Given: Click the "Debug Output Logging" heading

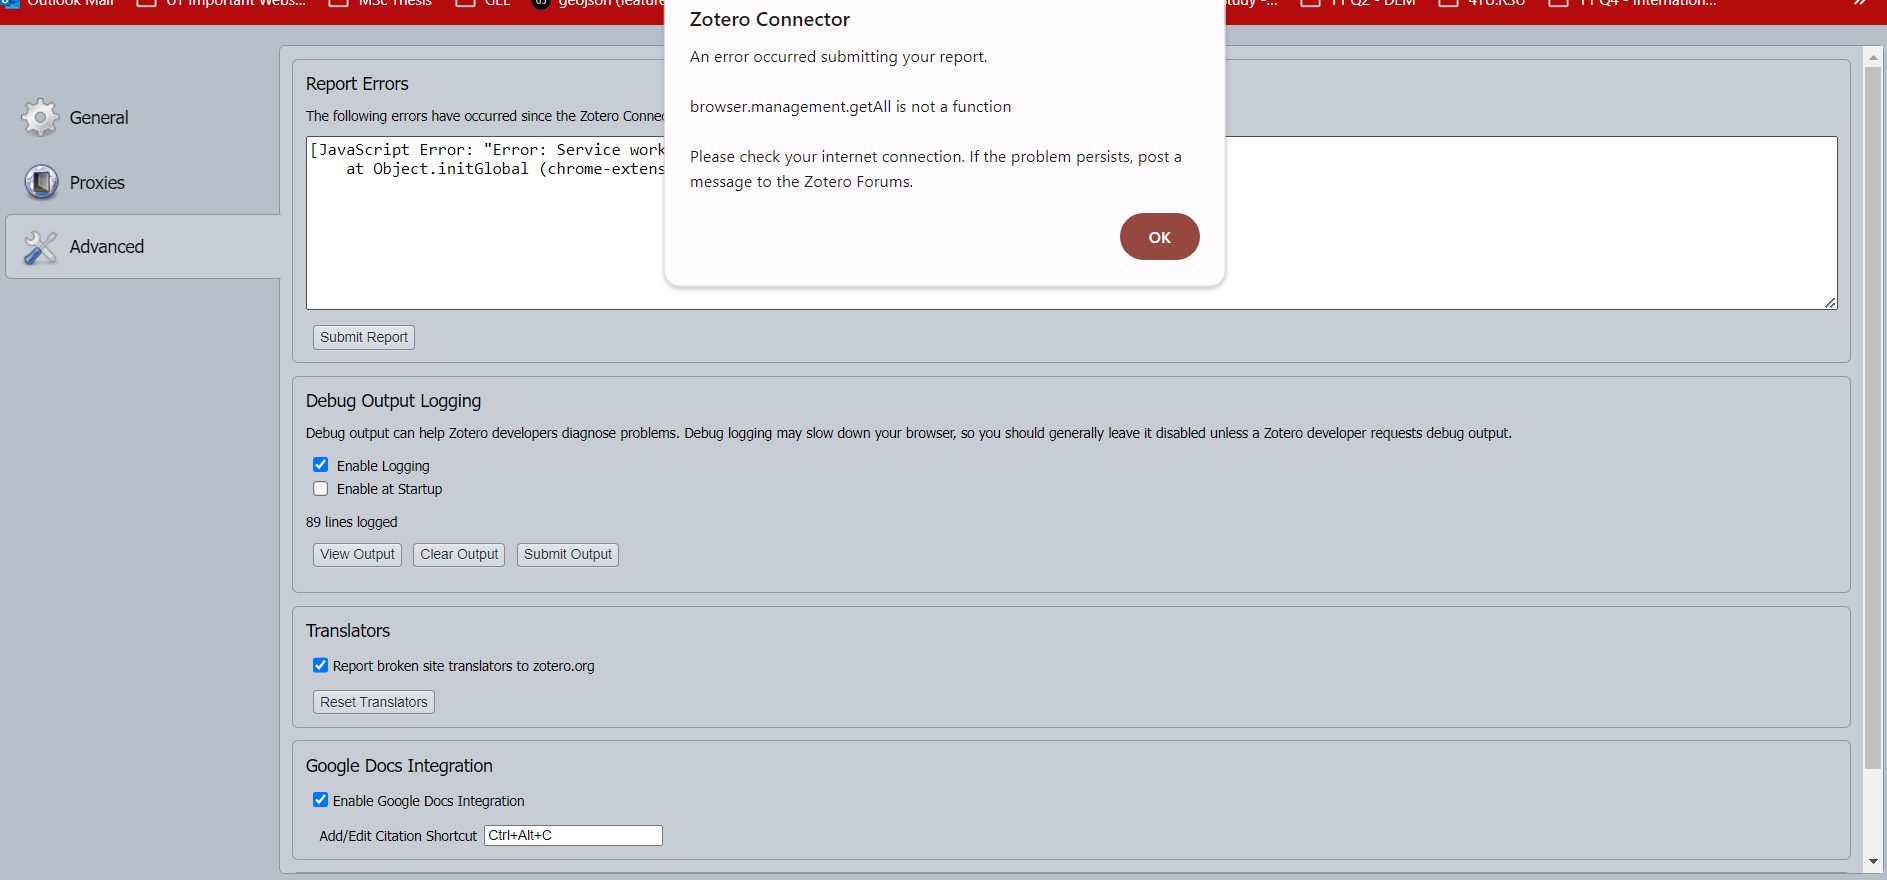Looking at the screenshot, I should (x=393, y=401).
